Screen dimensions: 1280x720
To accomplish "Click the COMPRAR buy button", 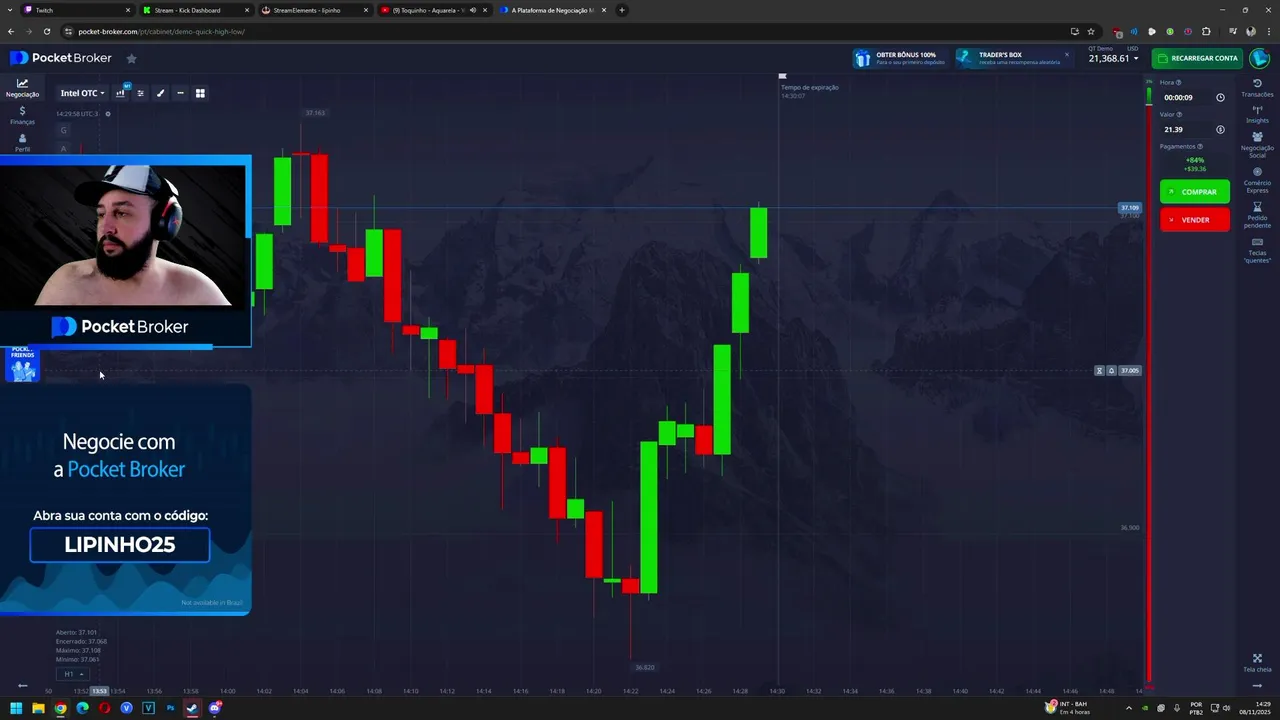I will coord(1195,192).
